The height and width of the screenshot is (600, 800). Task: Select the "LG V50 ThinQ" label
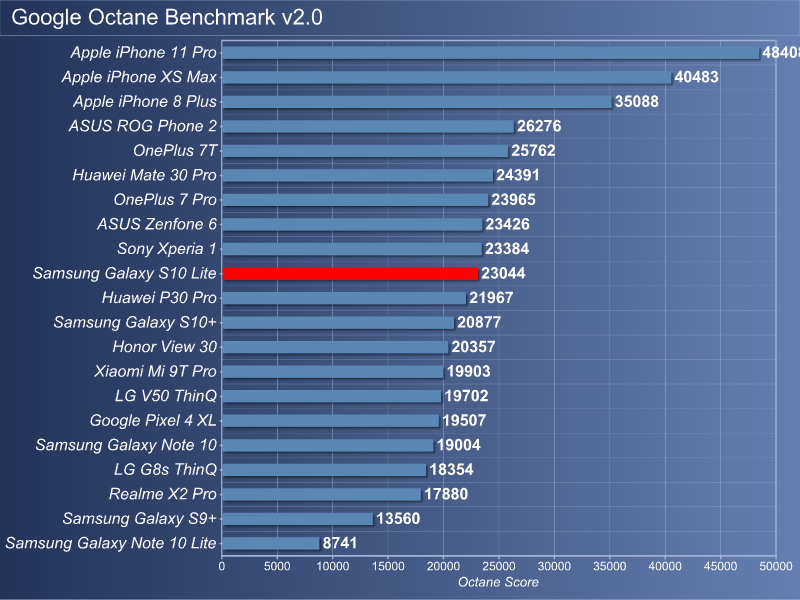pyautogui.click(x=166, y=395)
